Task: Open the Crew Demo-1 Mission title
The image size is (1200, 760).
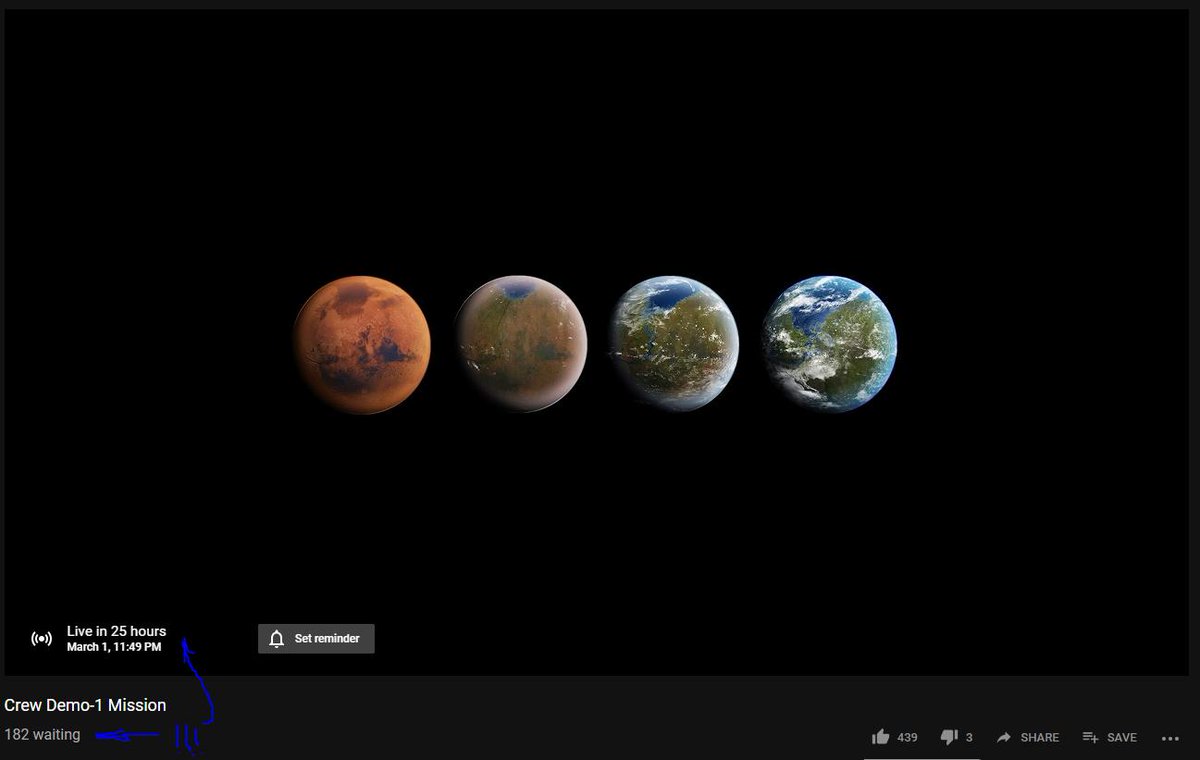Action: [x=85, y=705]
